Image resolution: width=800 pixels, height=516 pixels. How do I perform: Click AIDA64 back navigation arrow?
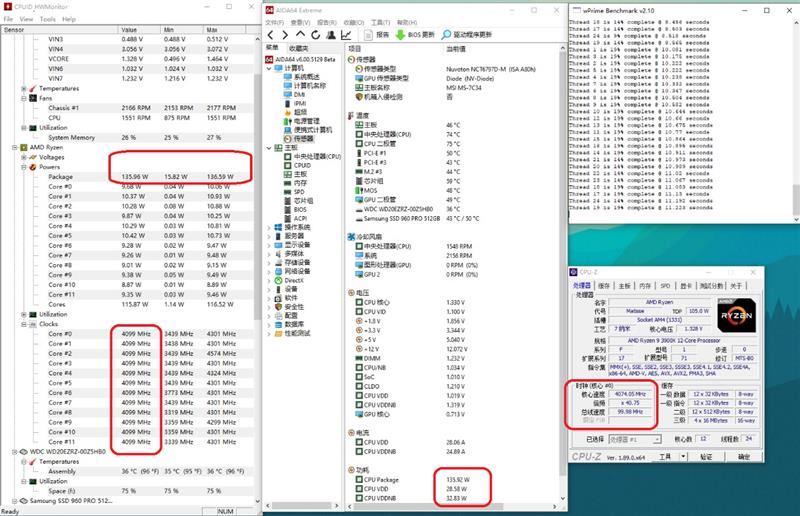270,35
